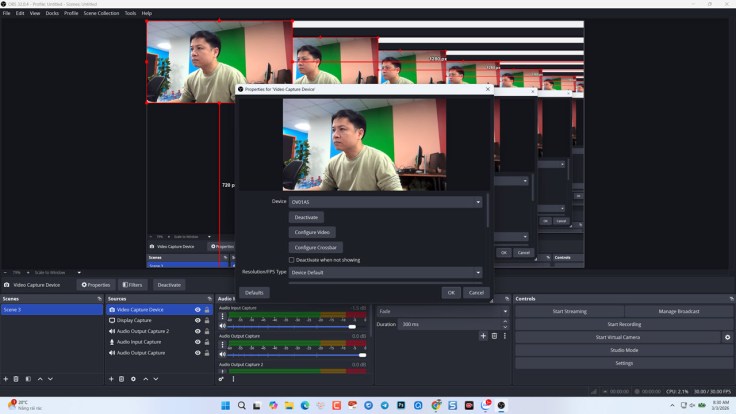Decrease transition Duration stepper down
Image resolution: width=736 pixels, height=414 pixels.
pyautogui.click(x=505, y=327)
